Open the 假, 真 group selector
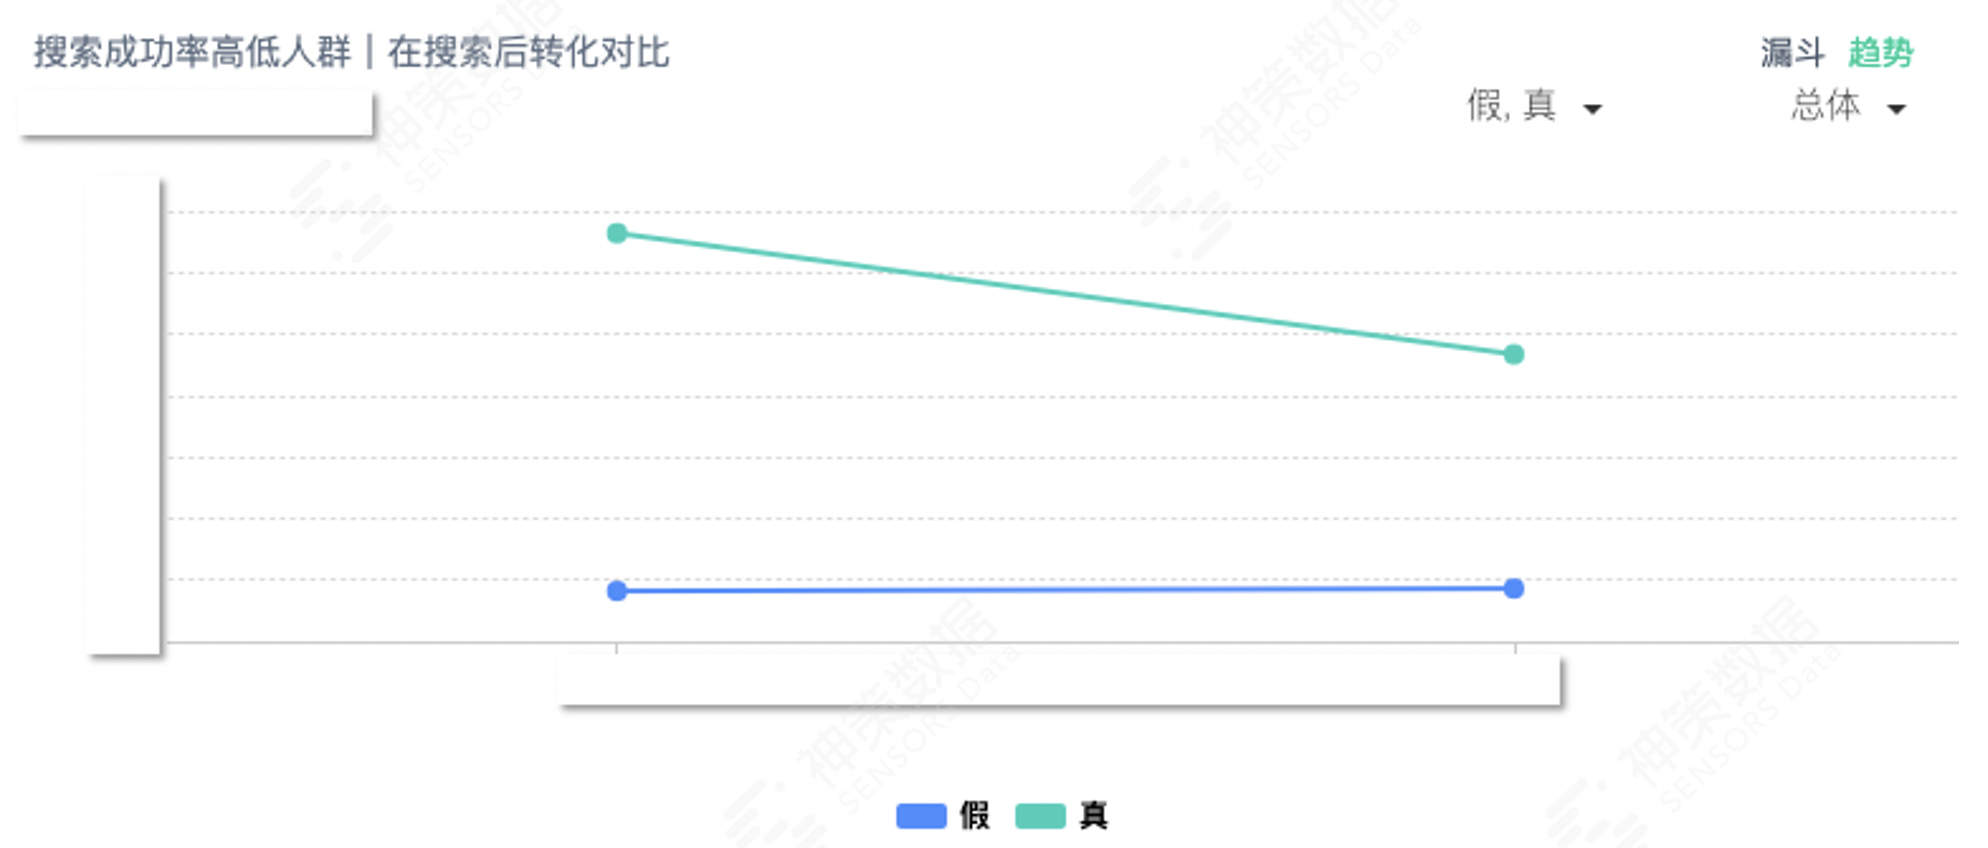Viewport: 1988px width, 848px height. (x=1534, y=106)
